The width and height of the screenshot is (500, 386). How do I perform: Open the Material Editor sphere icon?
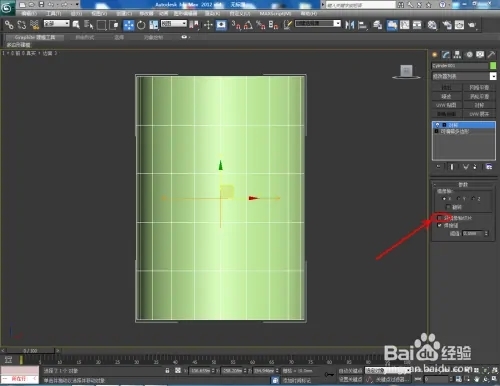click(432, 25)
